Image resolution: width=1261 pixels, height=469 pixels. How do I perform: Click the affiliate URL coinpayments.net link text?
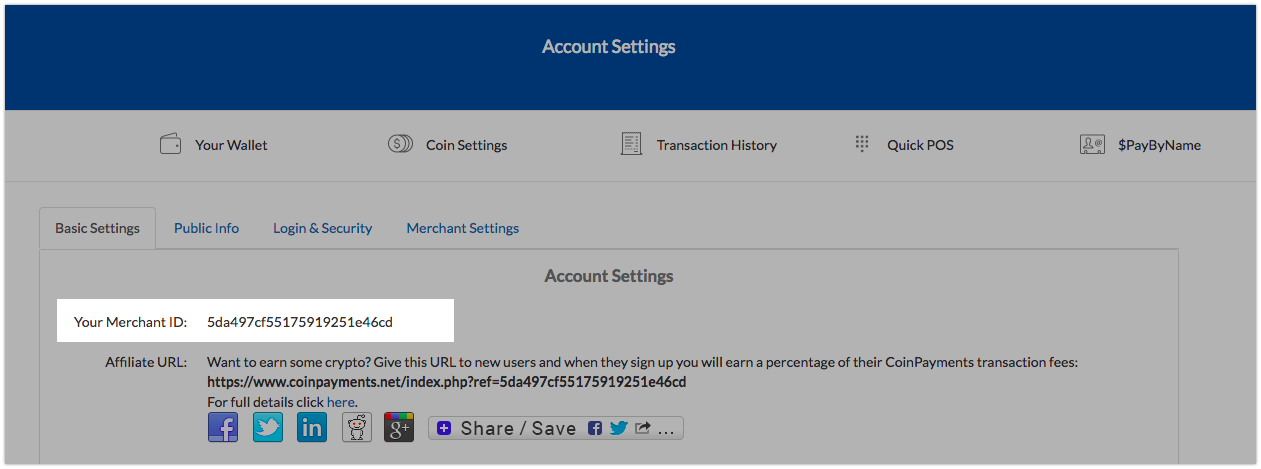pyautogui.click(x=446, y=382)
